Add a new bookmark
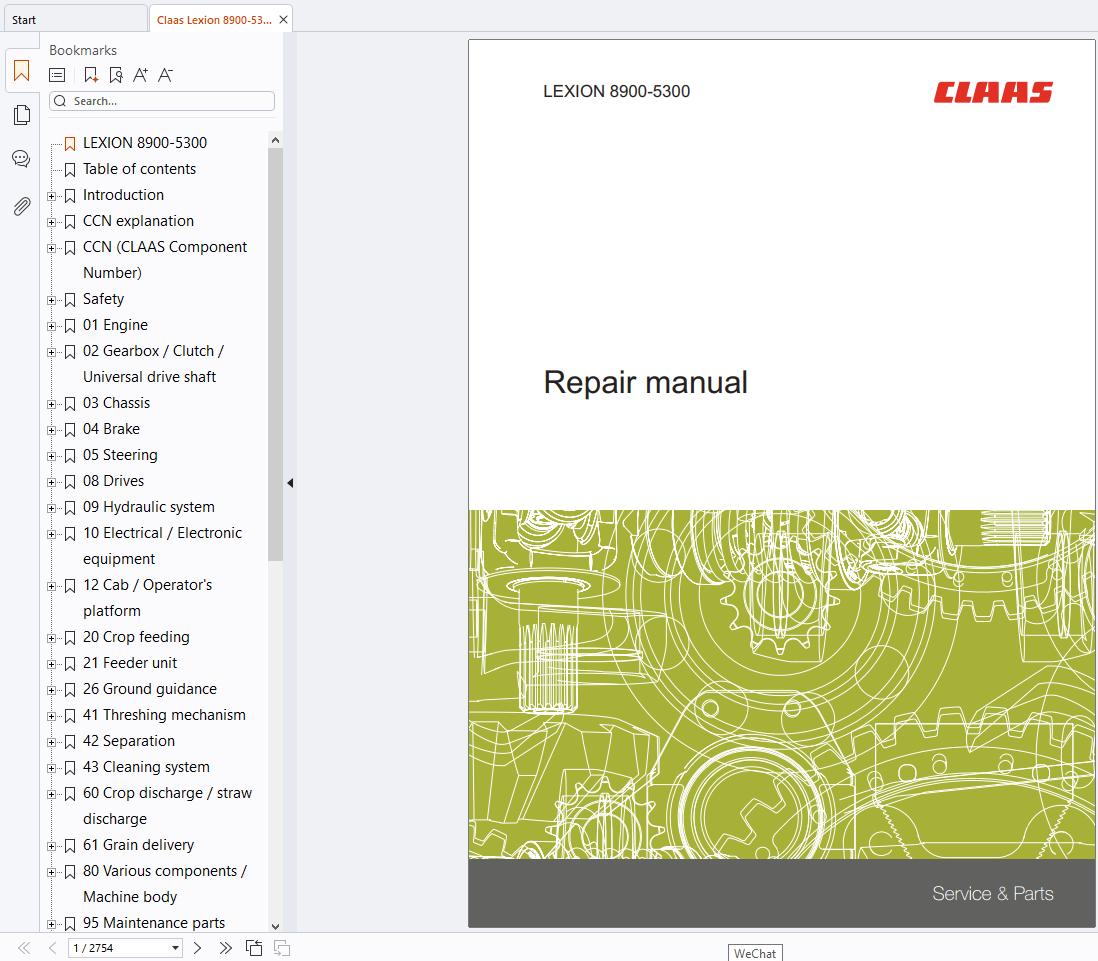 90,74
